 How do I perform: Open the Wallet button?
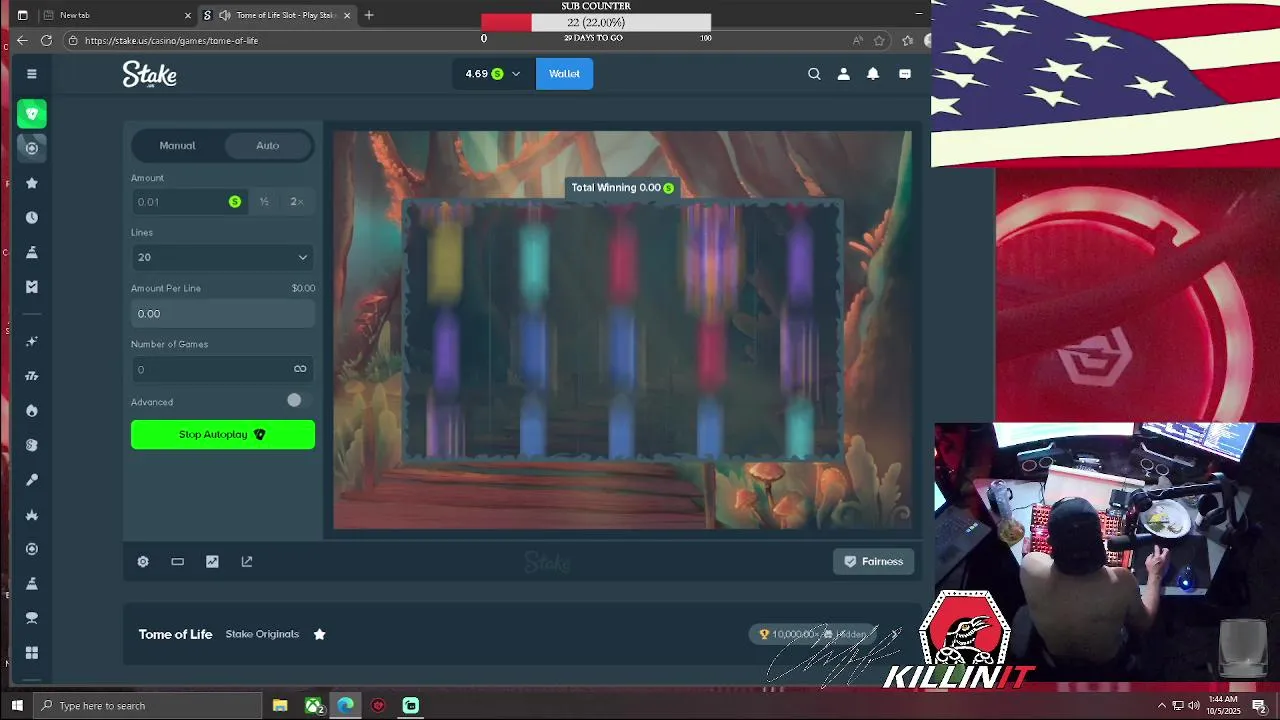point(564,74)
